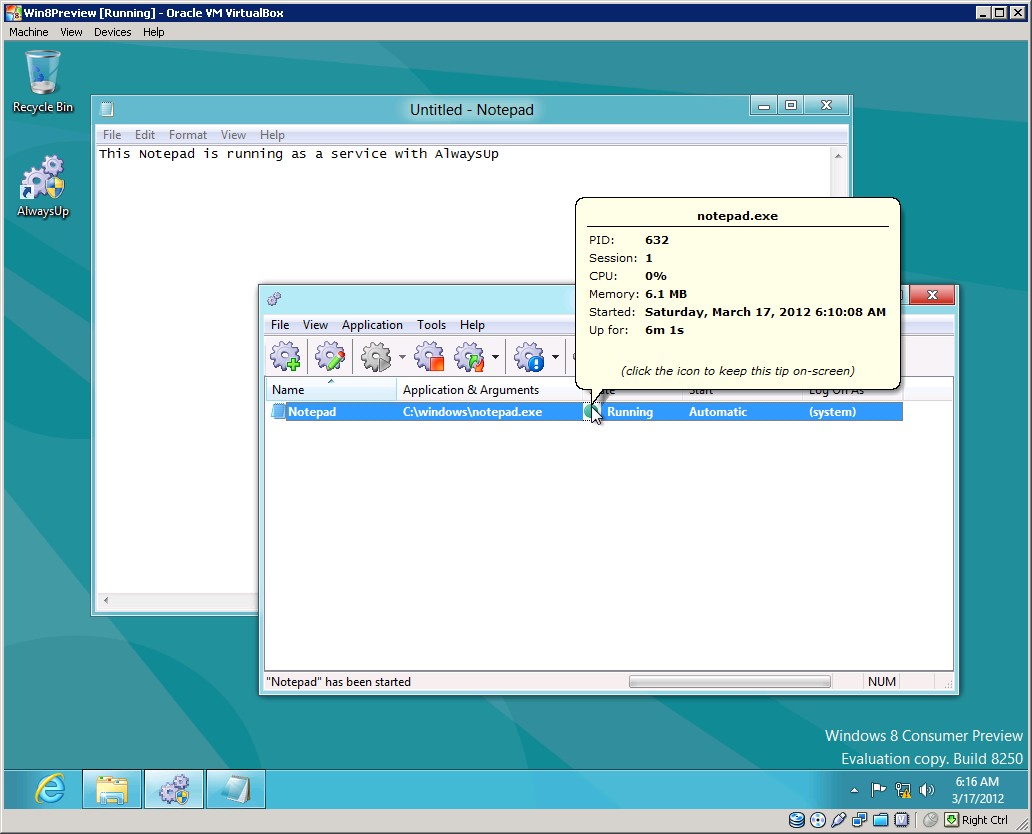Open the Application menu in AlwaysUp
Viewport: 1032px width, 834px height.
click(x=372, y=325)
